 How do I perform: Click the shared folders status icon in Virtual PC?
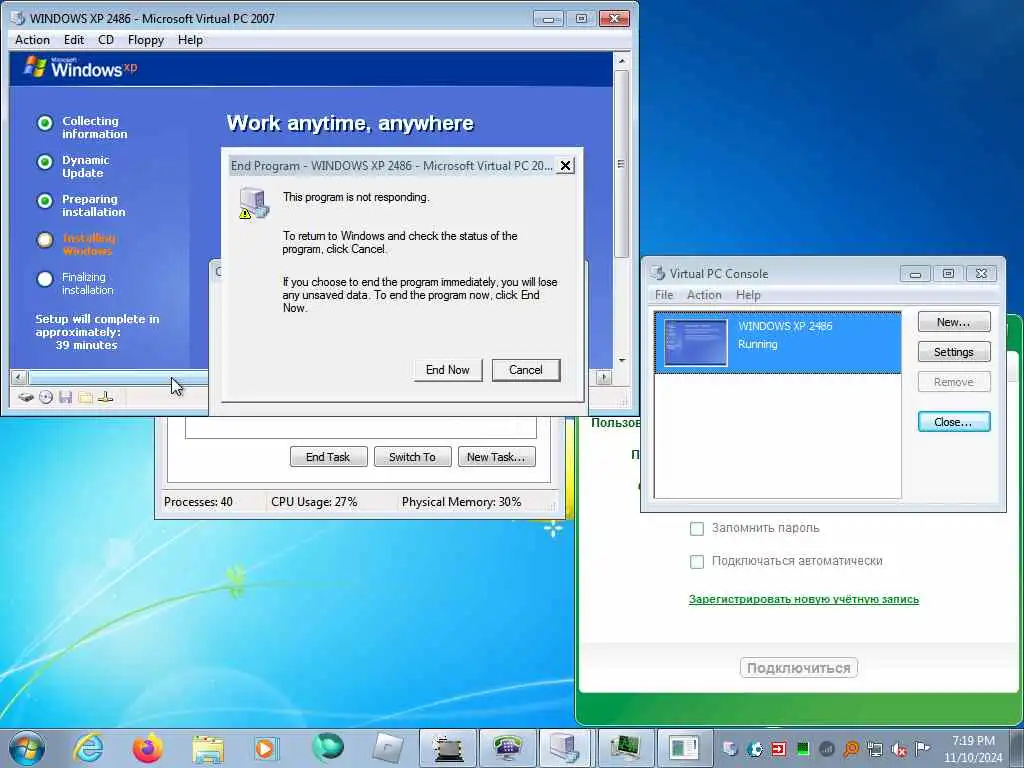[x=86, y=397]
